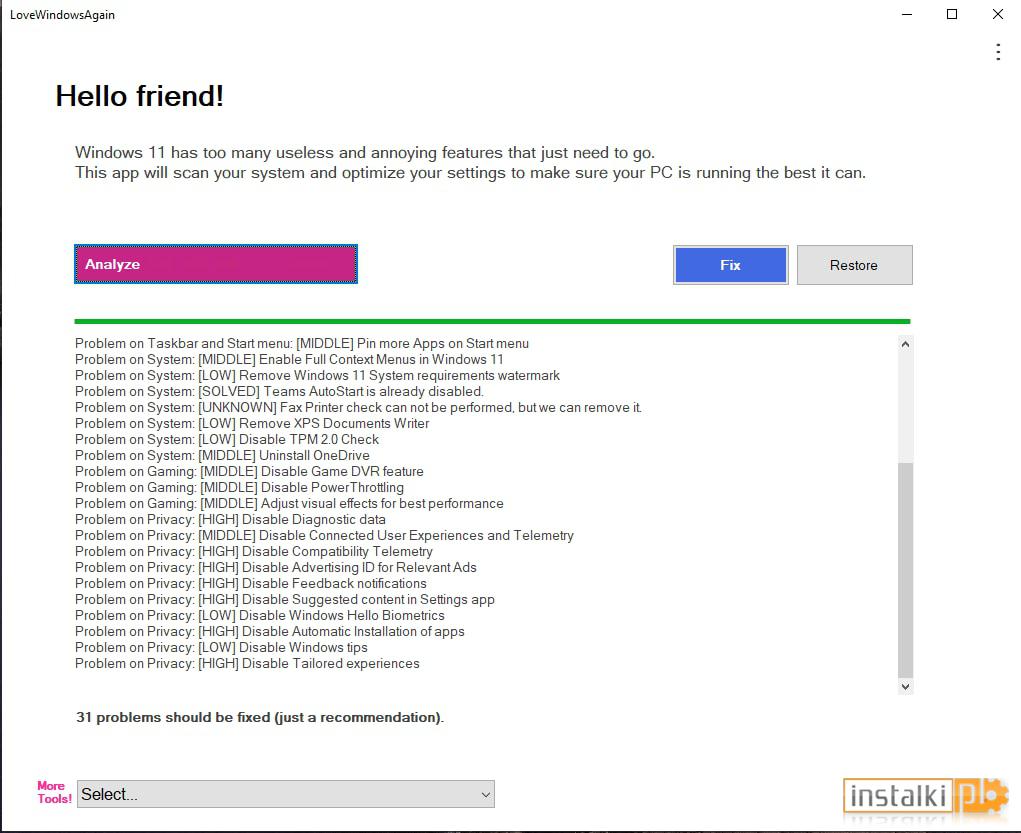Click the green progress bar
Screen dimensions: 1021x833
[x=492, y=321]
